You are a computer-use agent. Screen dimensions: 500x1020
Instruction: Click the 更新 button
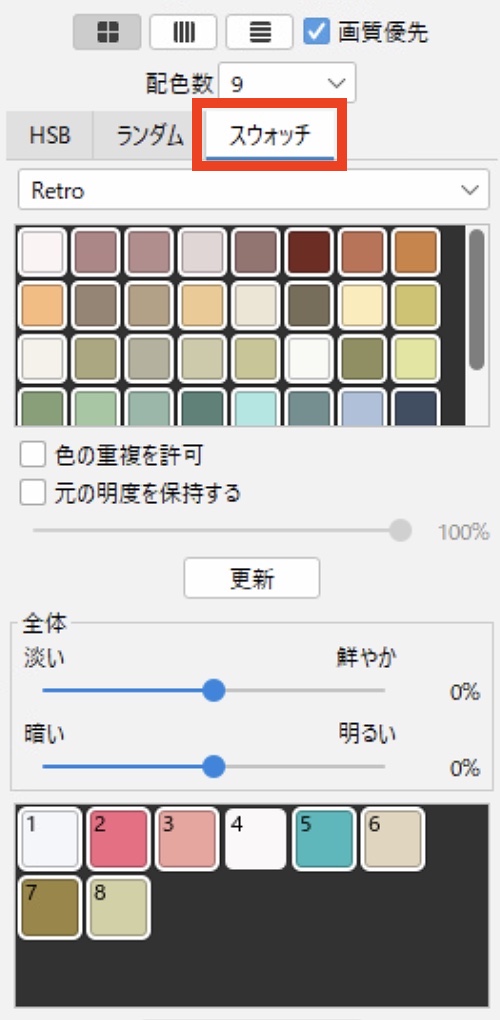click(252, 578)
